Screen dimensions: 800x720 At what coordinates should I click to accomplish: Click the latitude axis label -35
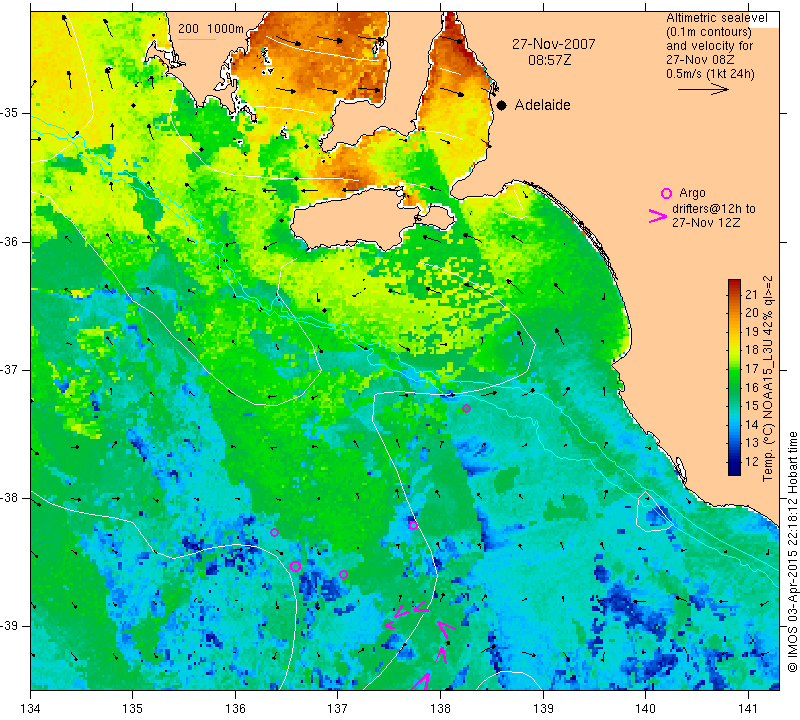tap(10, 113)
